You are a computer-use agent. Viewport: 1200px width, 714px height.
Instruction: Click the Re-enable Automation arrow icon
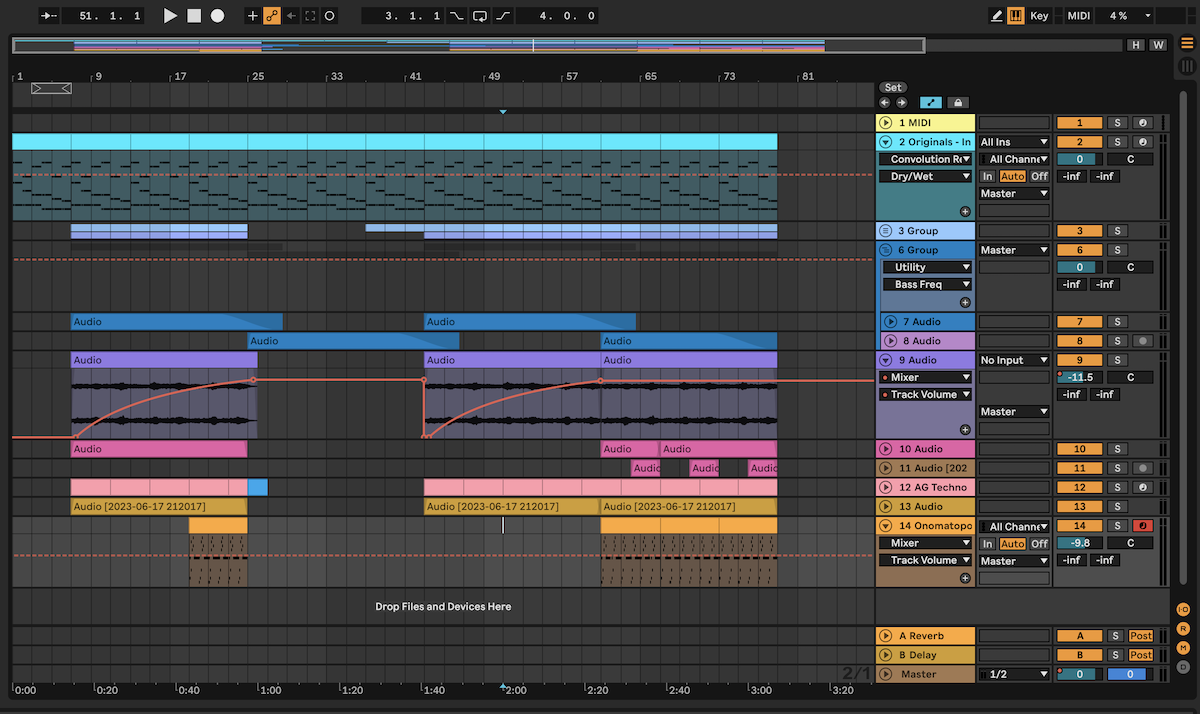pyautogui.click(x=291, y=16)
